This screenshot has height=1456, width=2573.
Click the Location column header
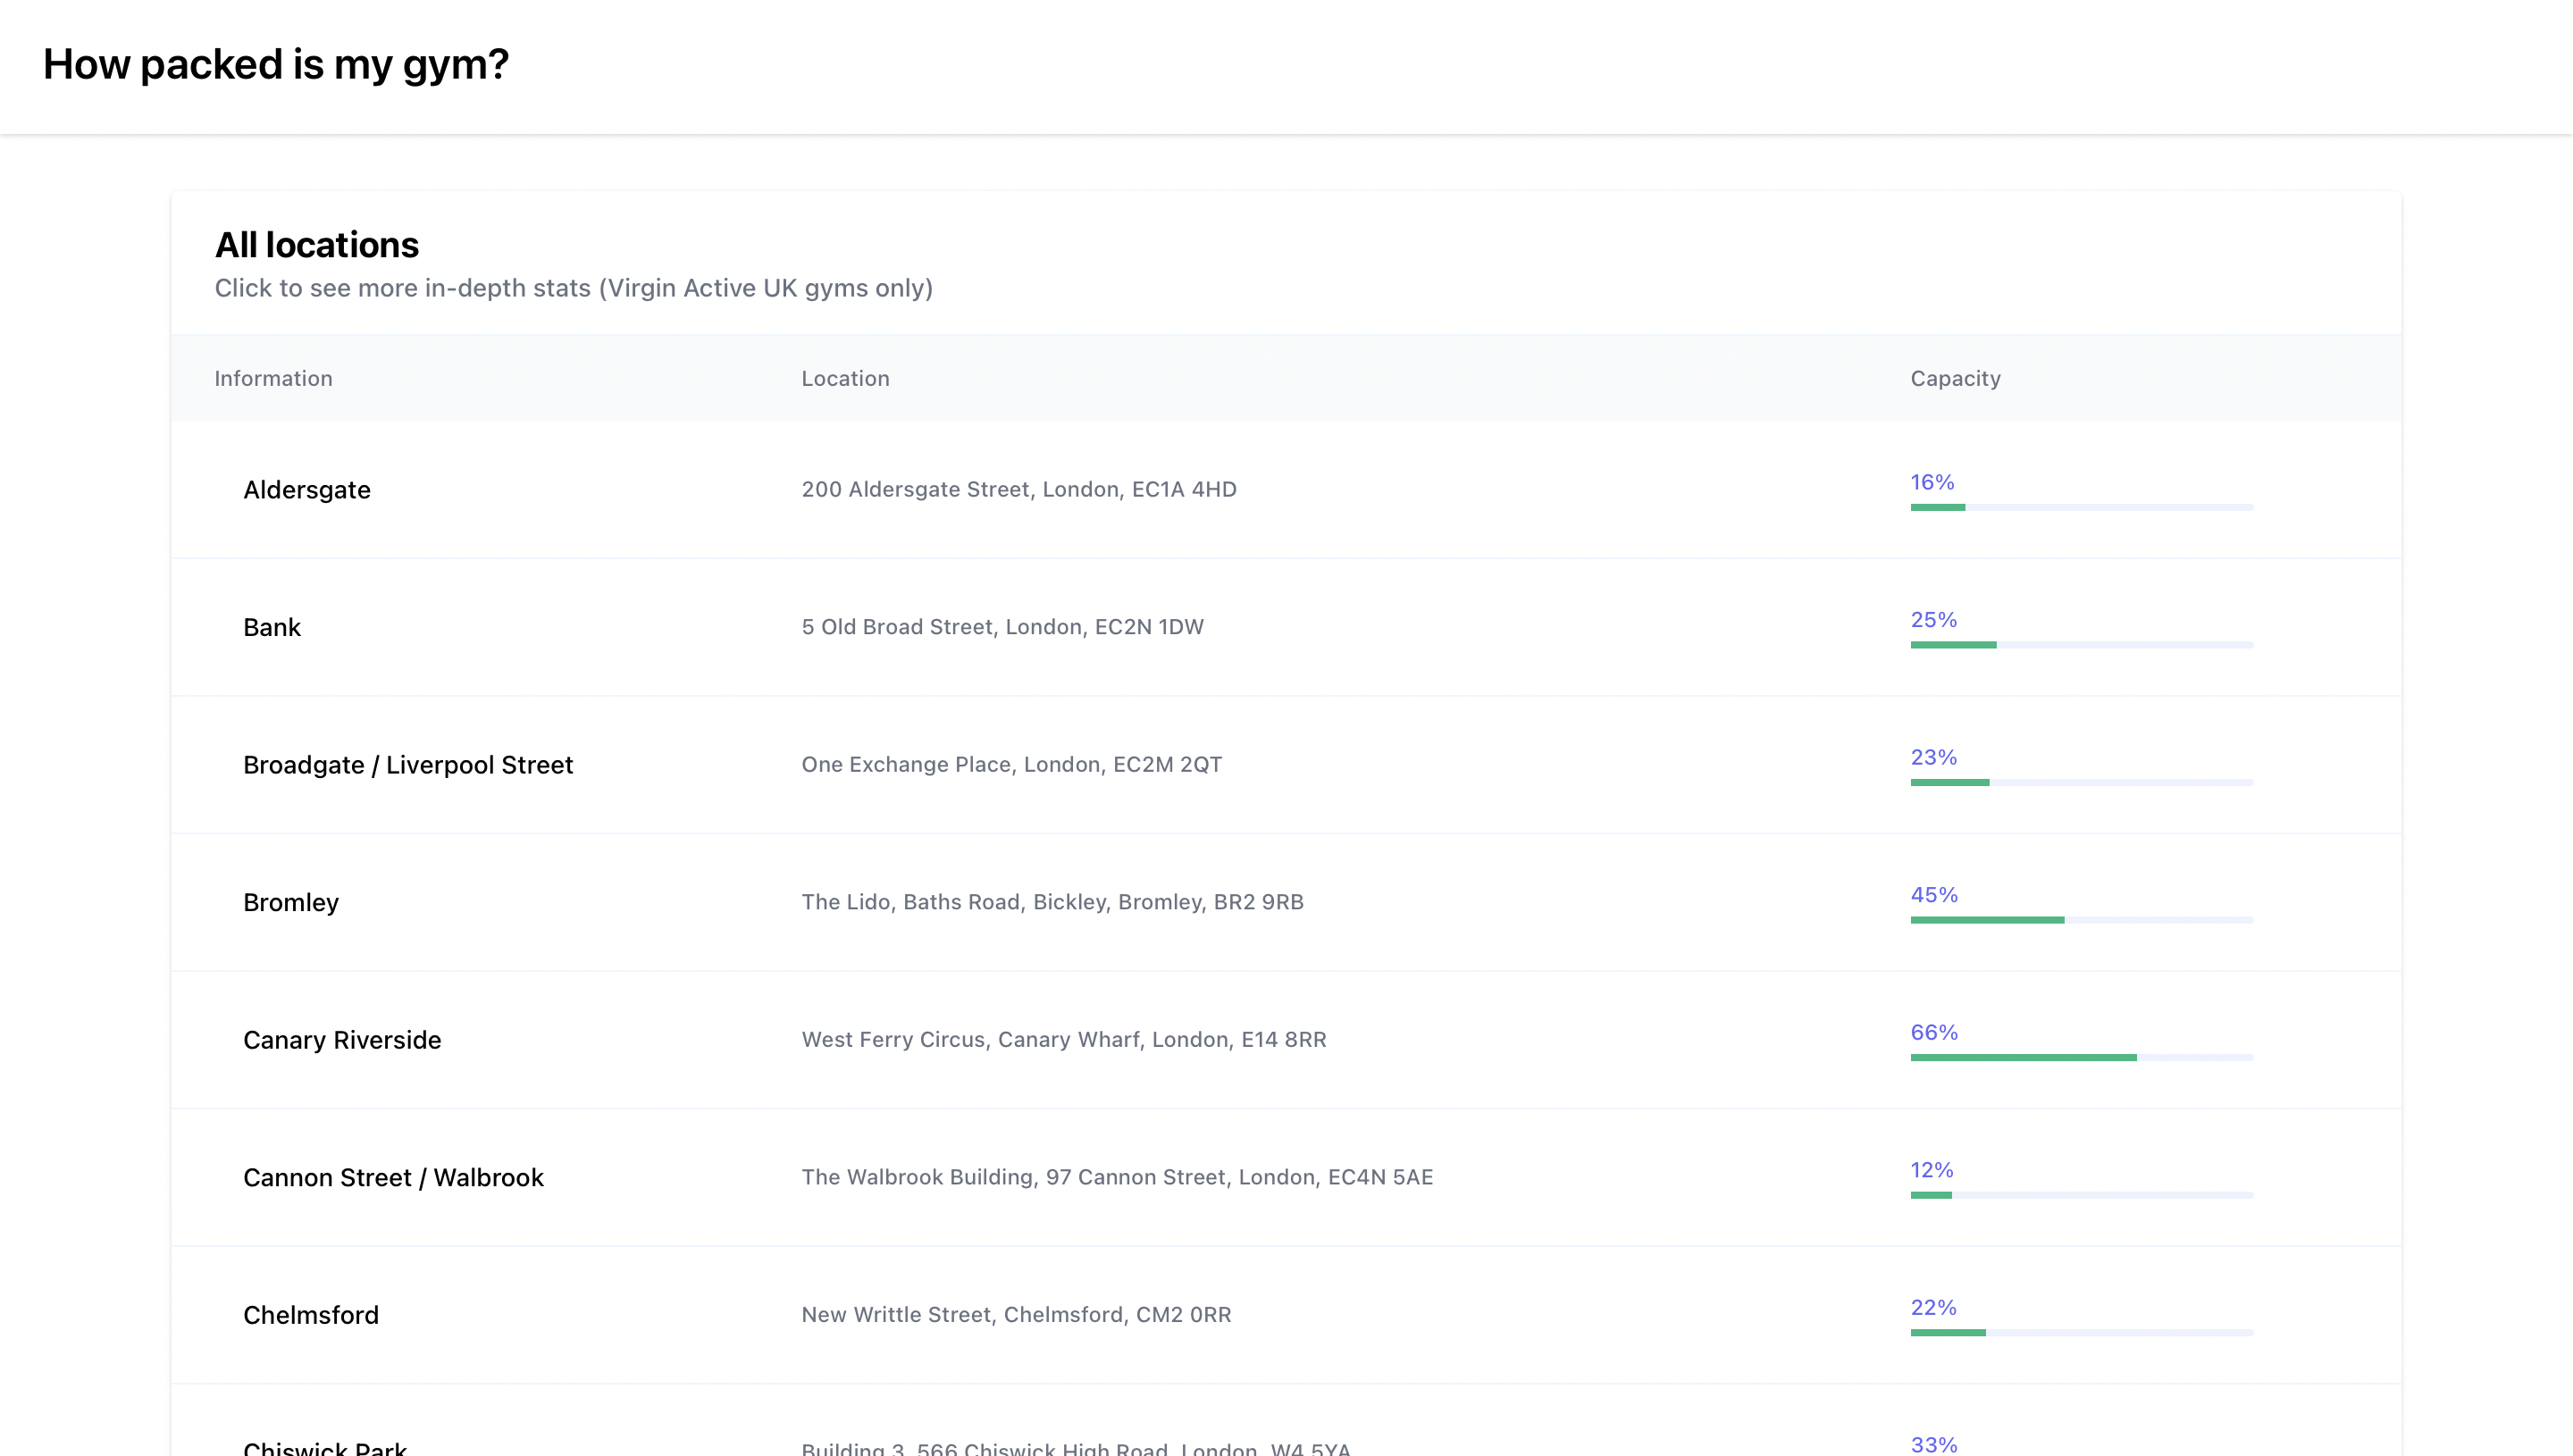(845, 378)
